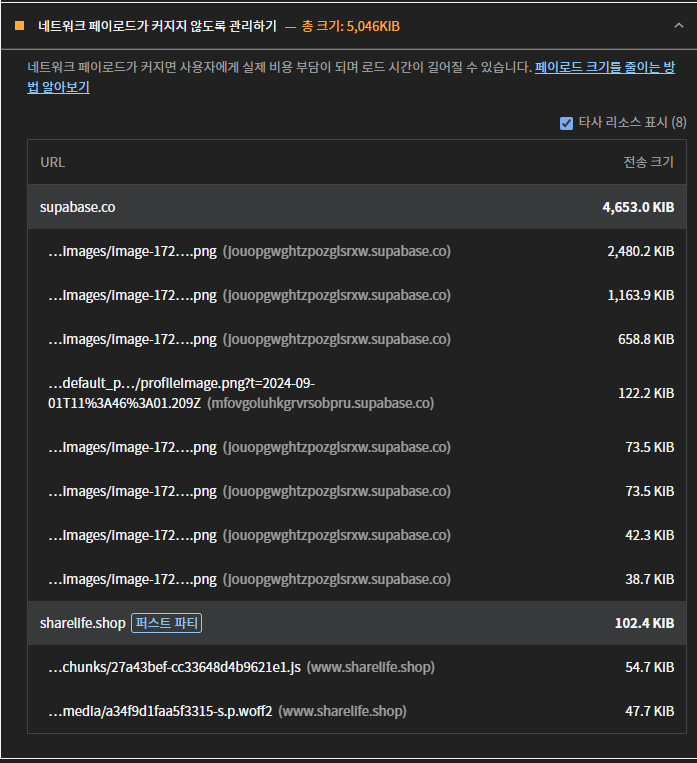Open the profileImage.png default profile URL link
This screenshot has height=763, width=697.
click(x=181, y=393)
